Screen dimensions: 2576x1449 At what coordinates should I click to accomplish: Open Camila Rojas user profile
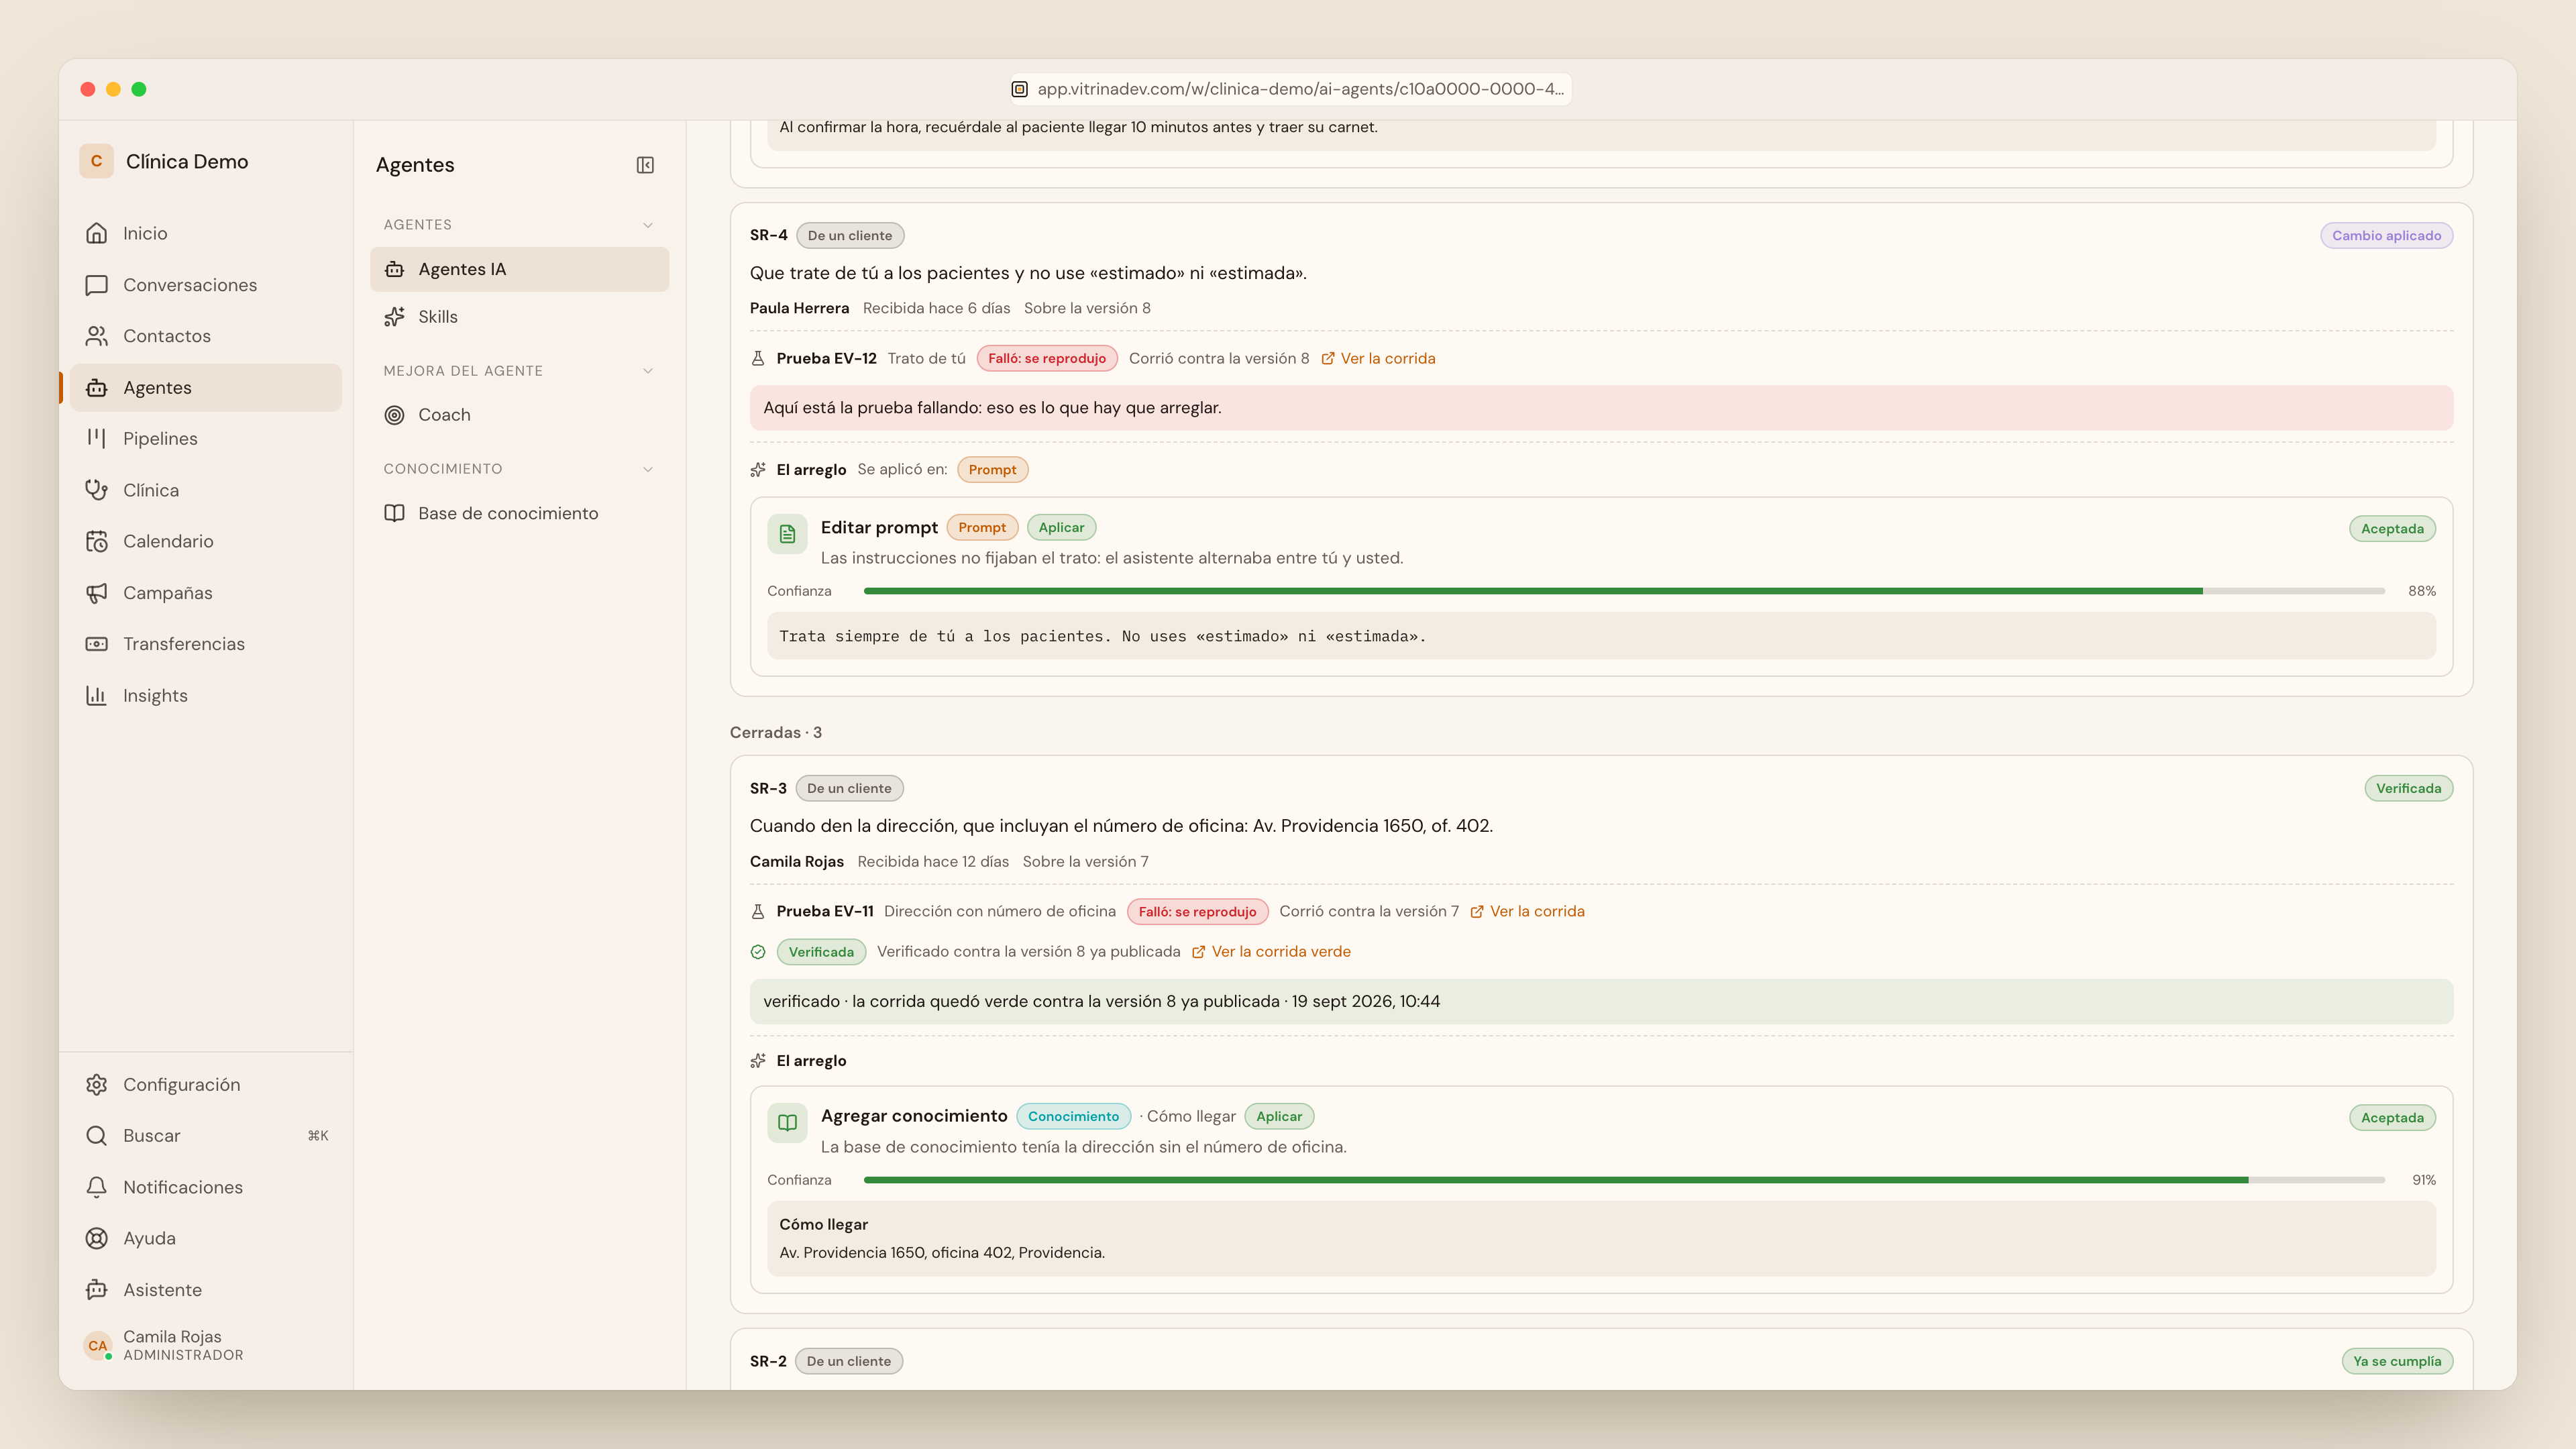pyautogui.click(x=206, y=1345)
